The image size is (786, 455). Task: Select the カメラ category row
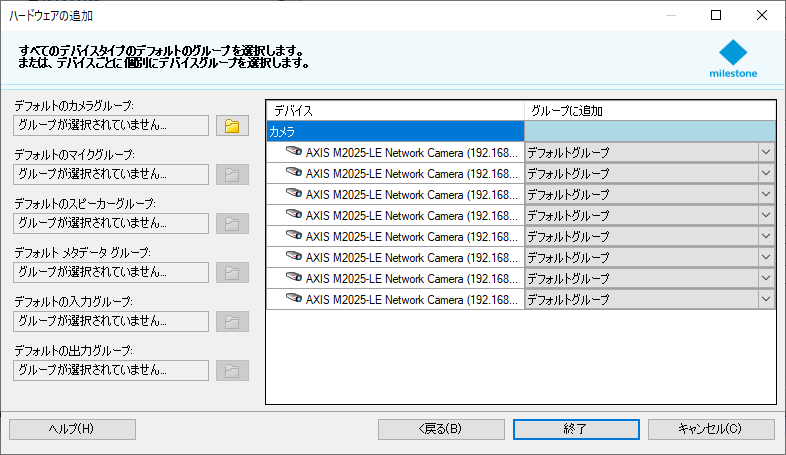point(395,131)
